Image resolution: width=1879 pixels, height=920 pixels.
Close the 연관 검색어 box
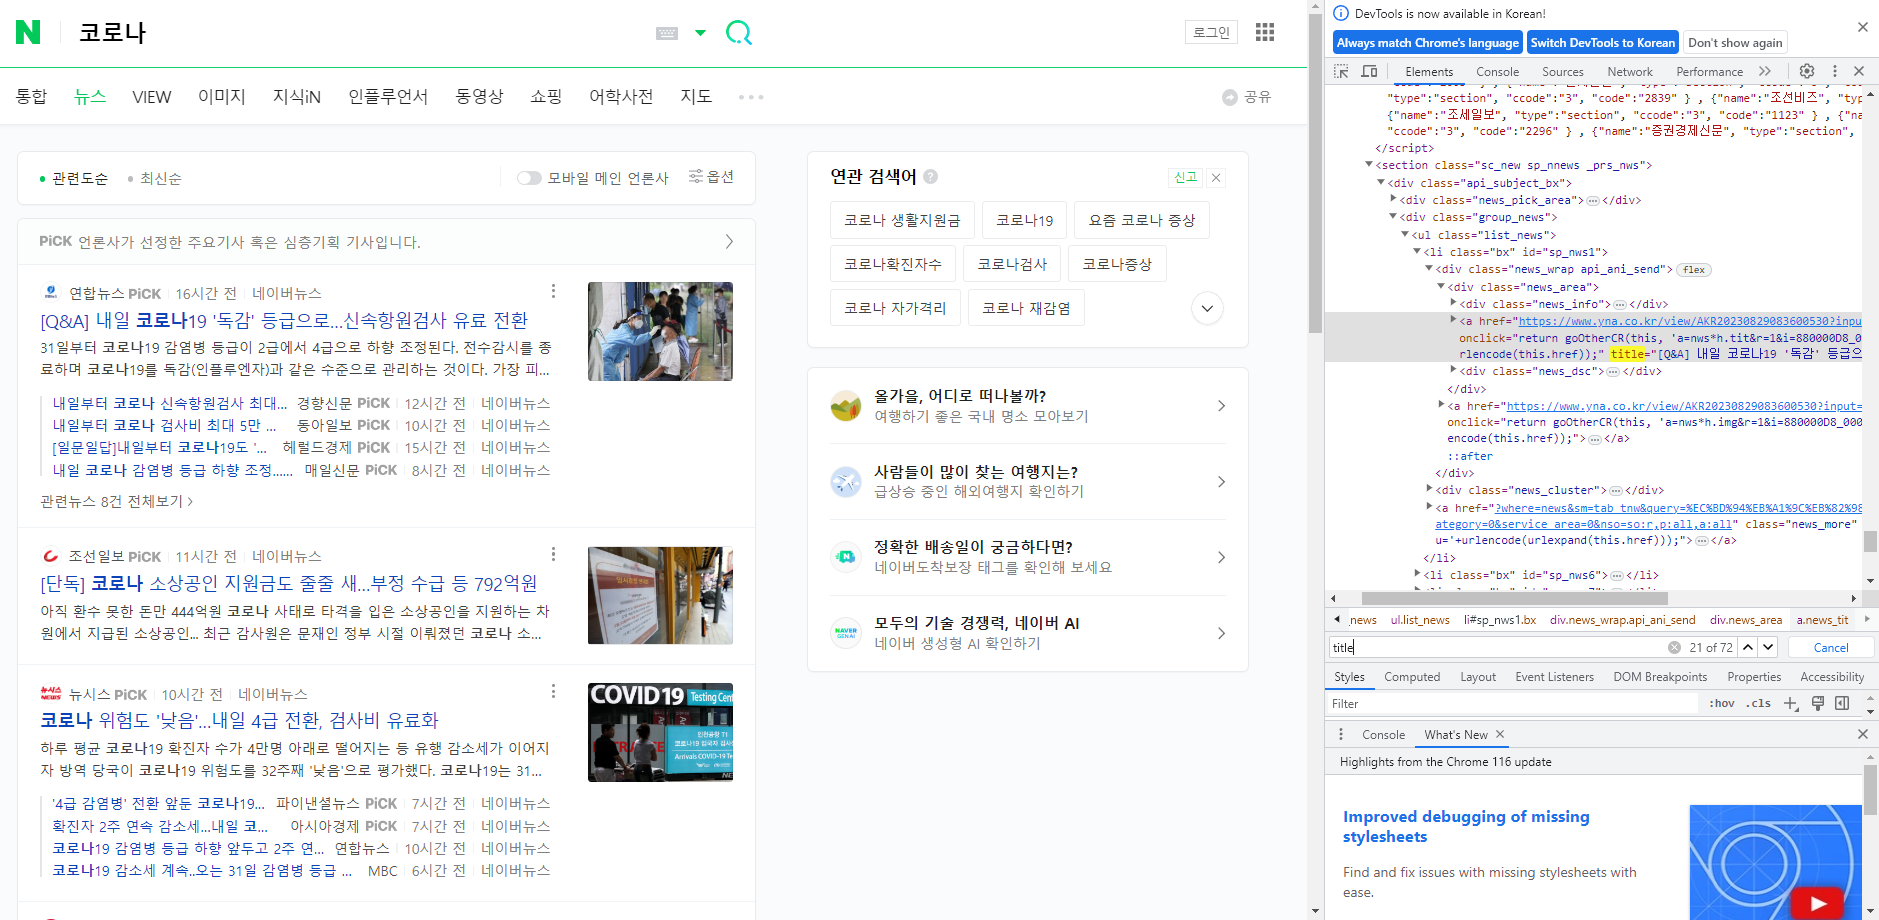click(x=1216, y=177)
